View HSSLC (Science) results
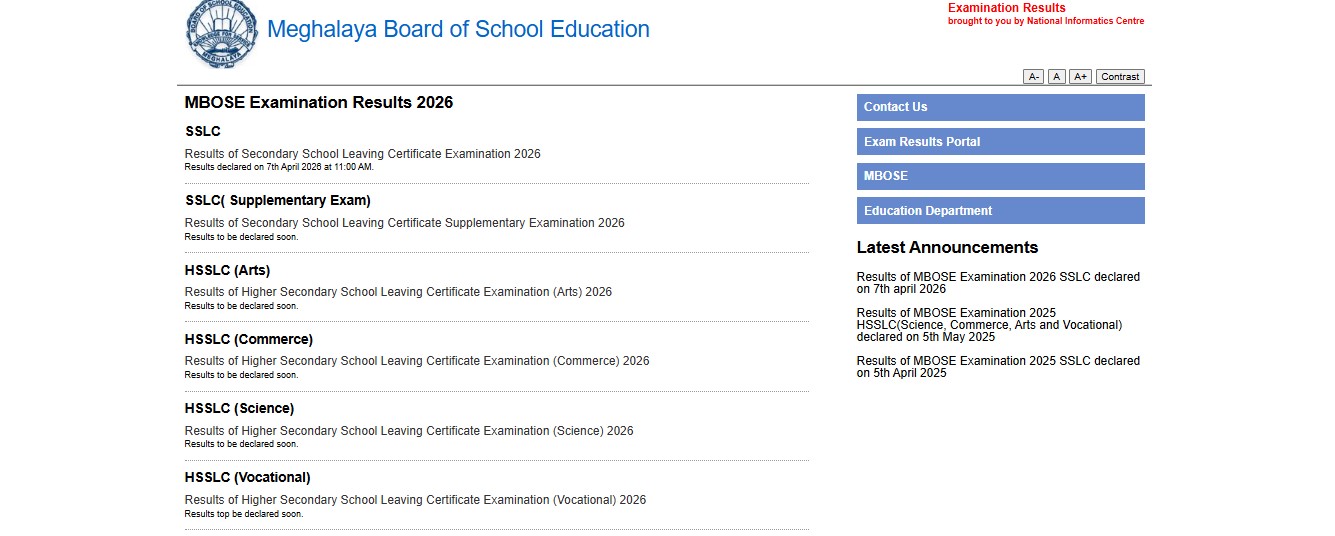 pyautogui.click(x=240, y=408)
